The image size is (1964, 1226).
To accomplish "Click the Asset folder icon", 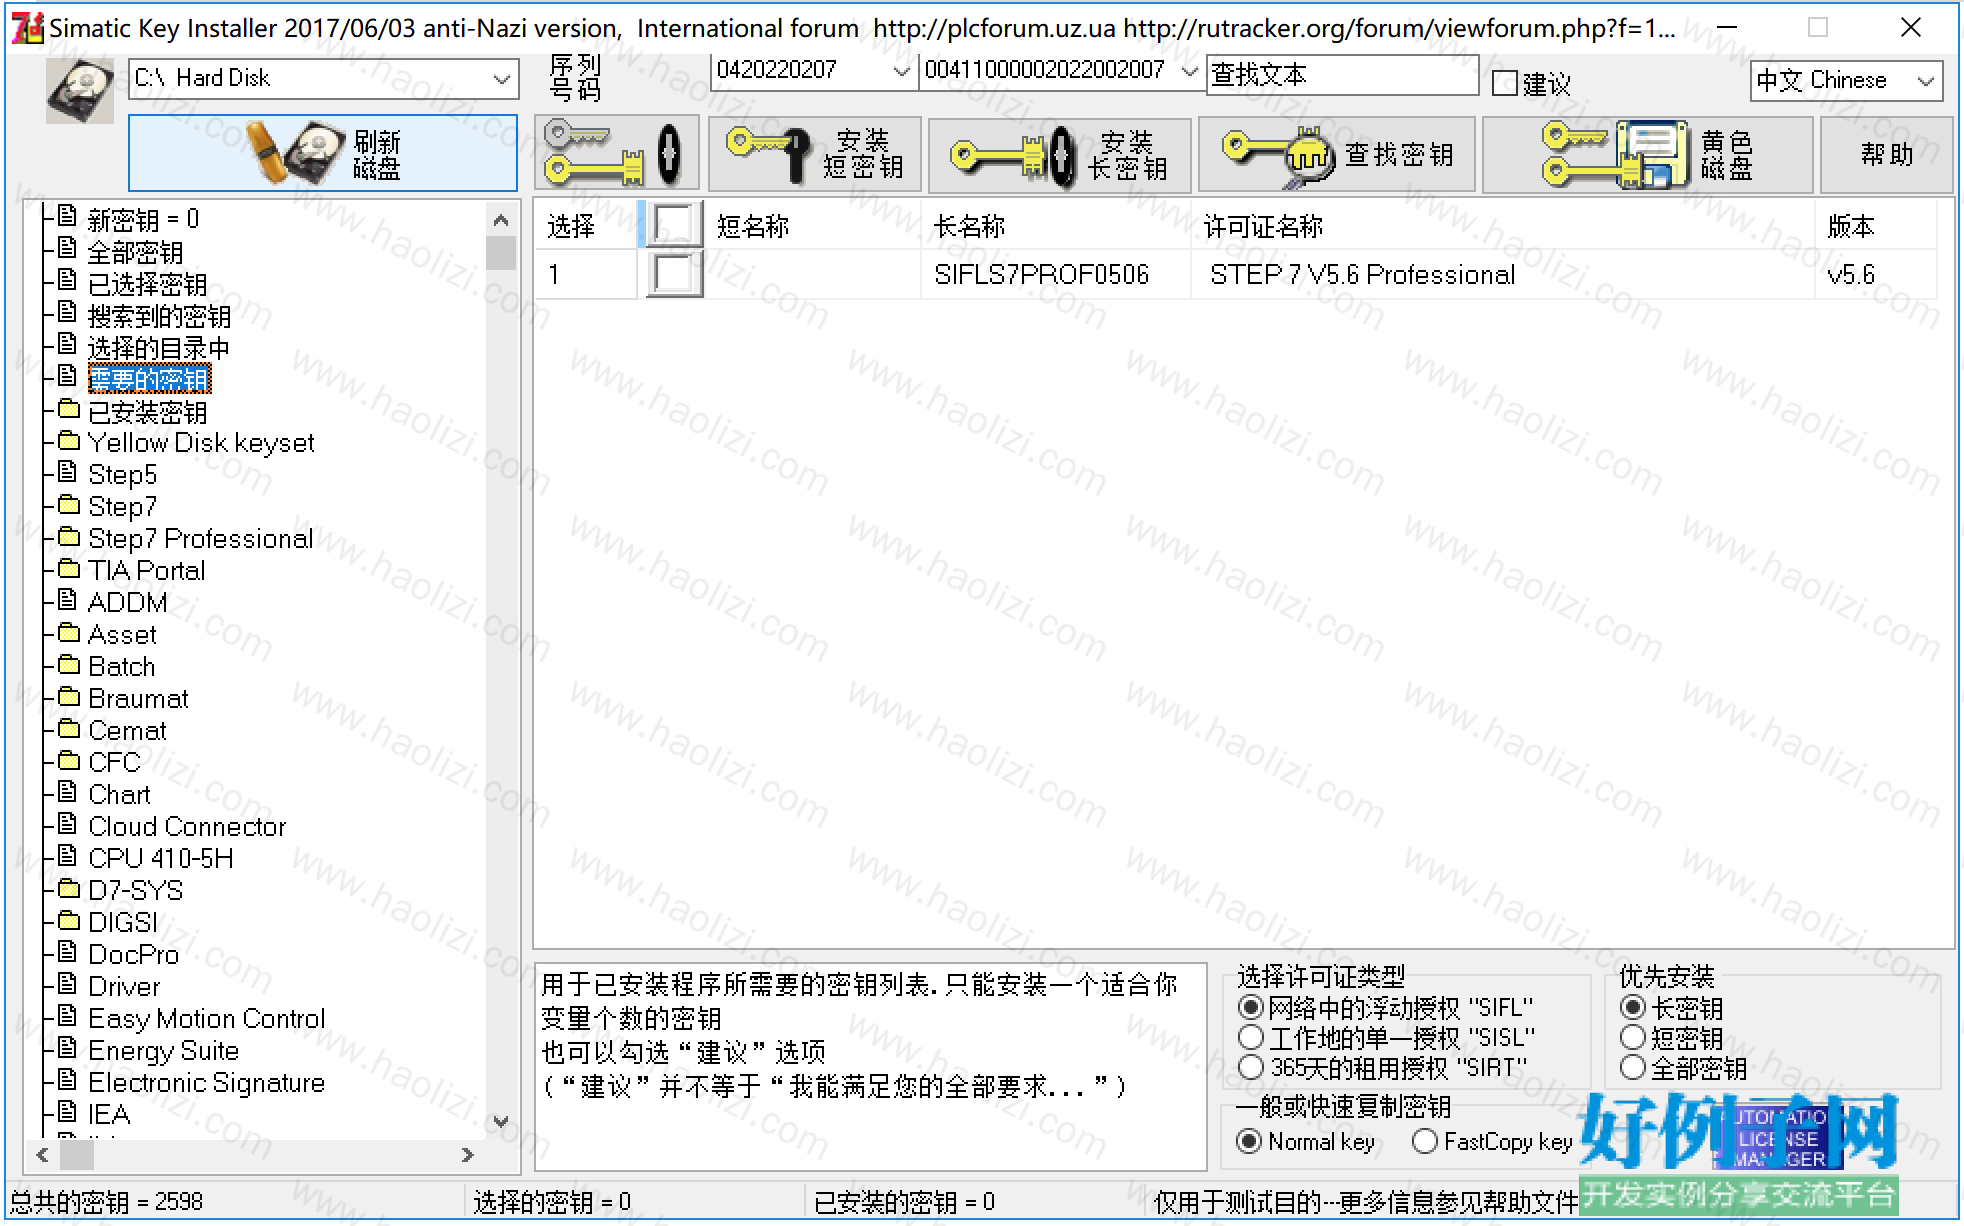I will tap(68, 633).
